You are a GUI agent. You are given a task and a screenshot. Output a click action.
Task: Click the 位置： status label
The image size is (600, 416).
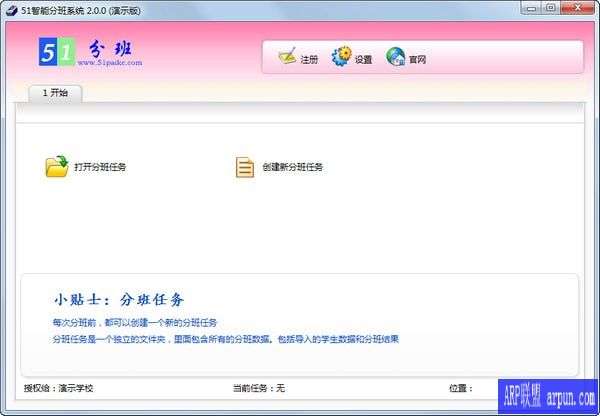tap(461, 388)
